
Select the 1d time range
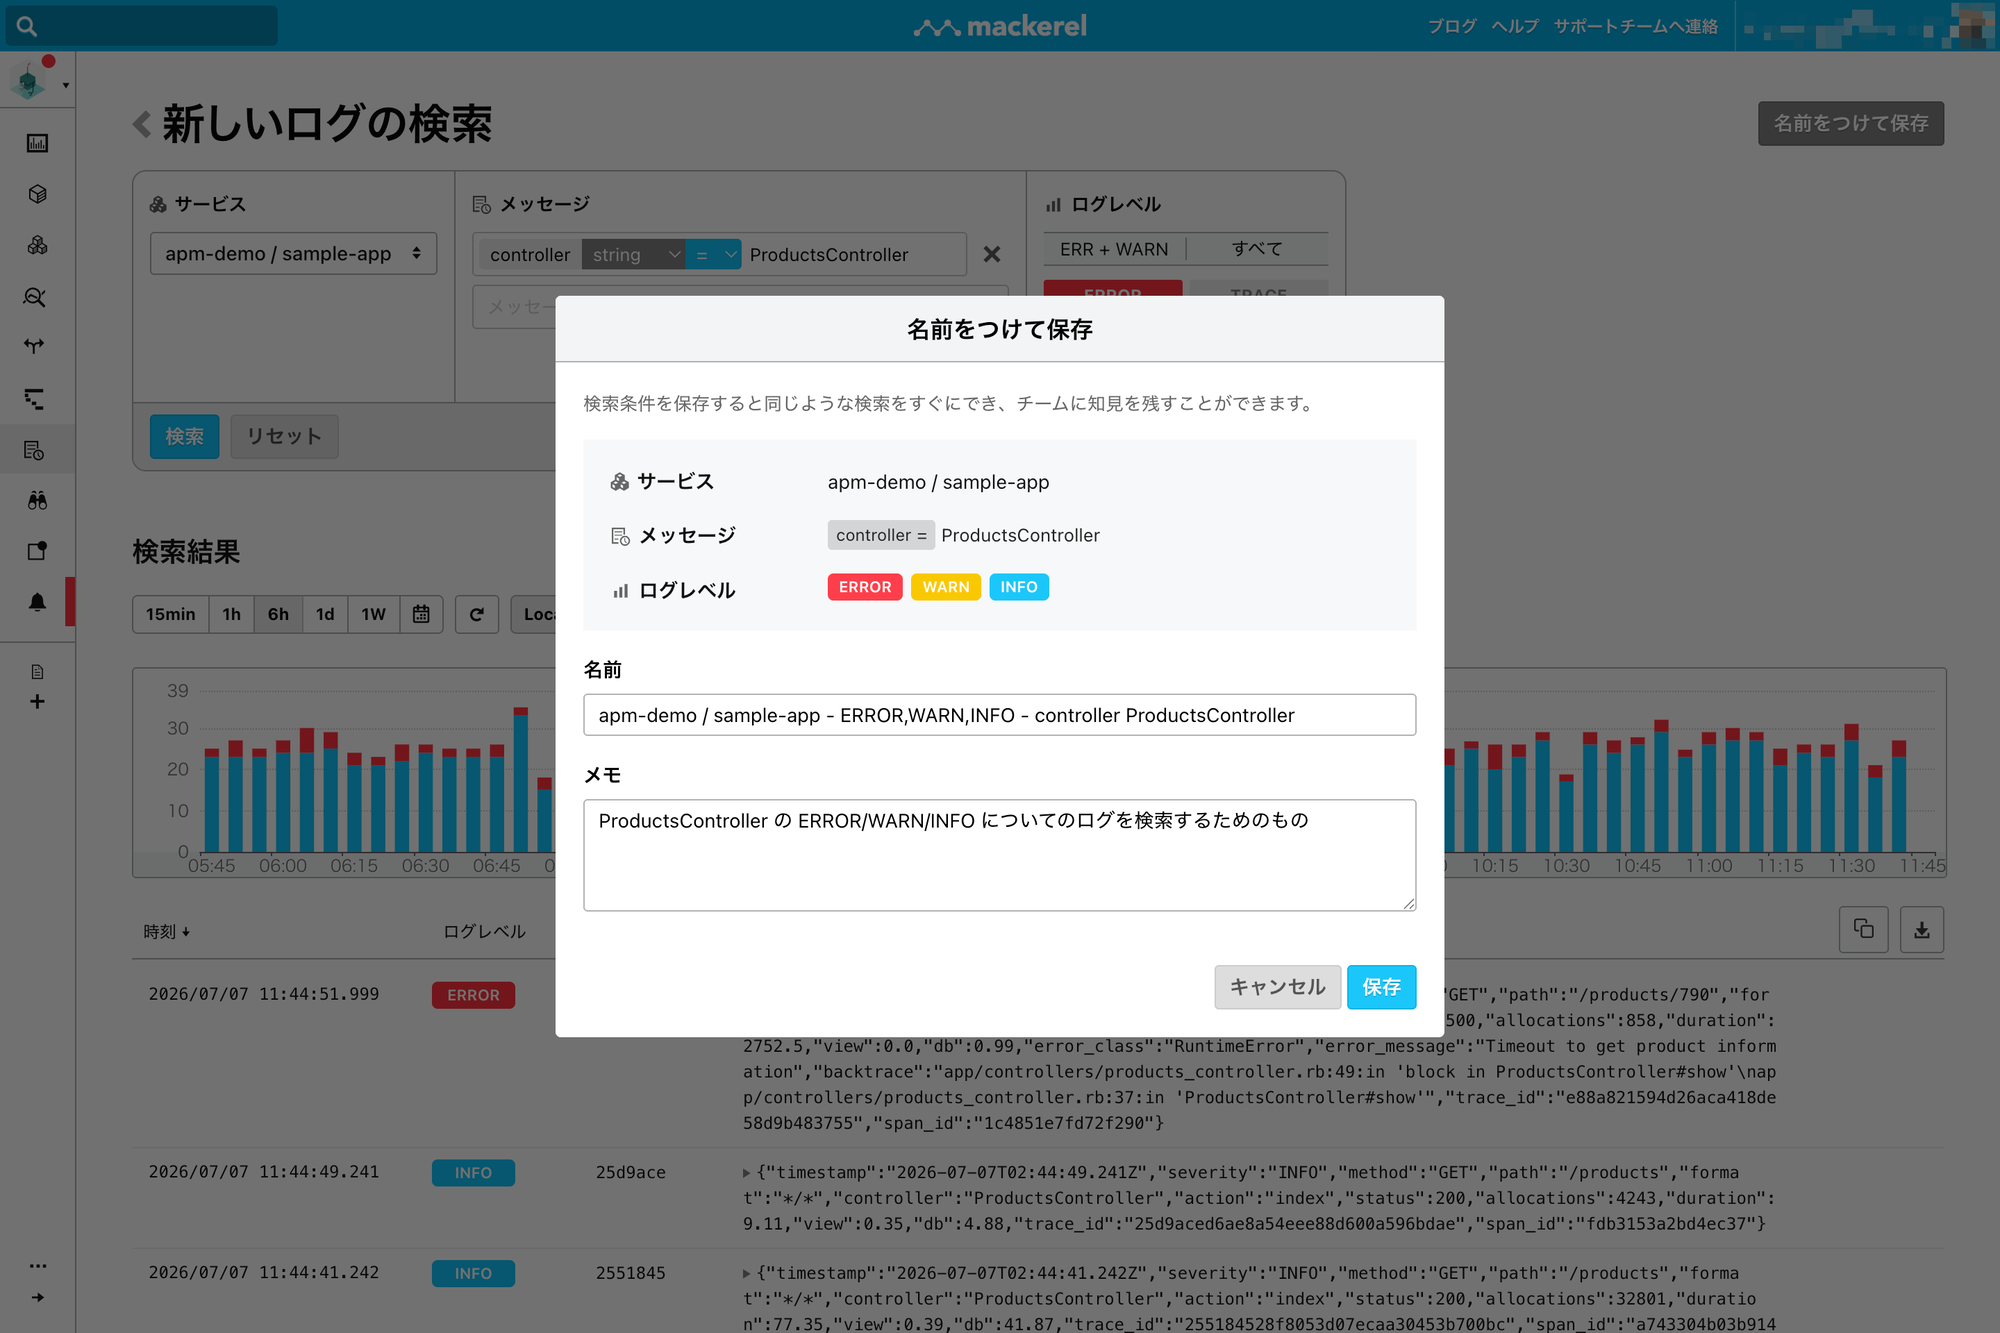(x=325, y=614)
